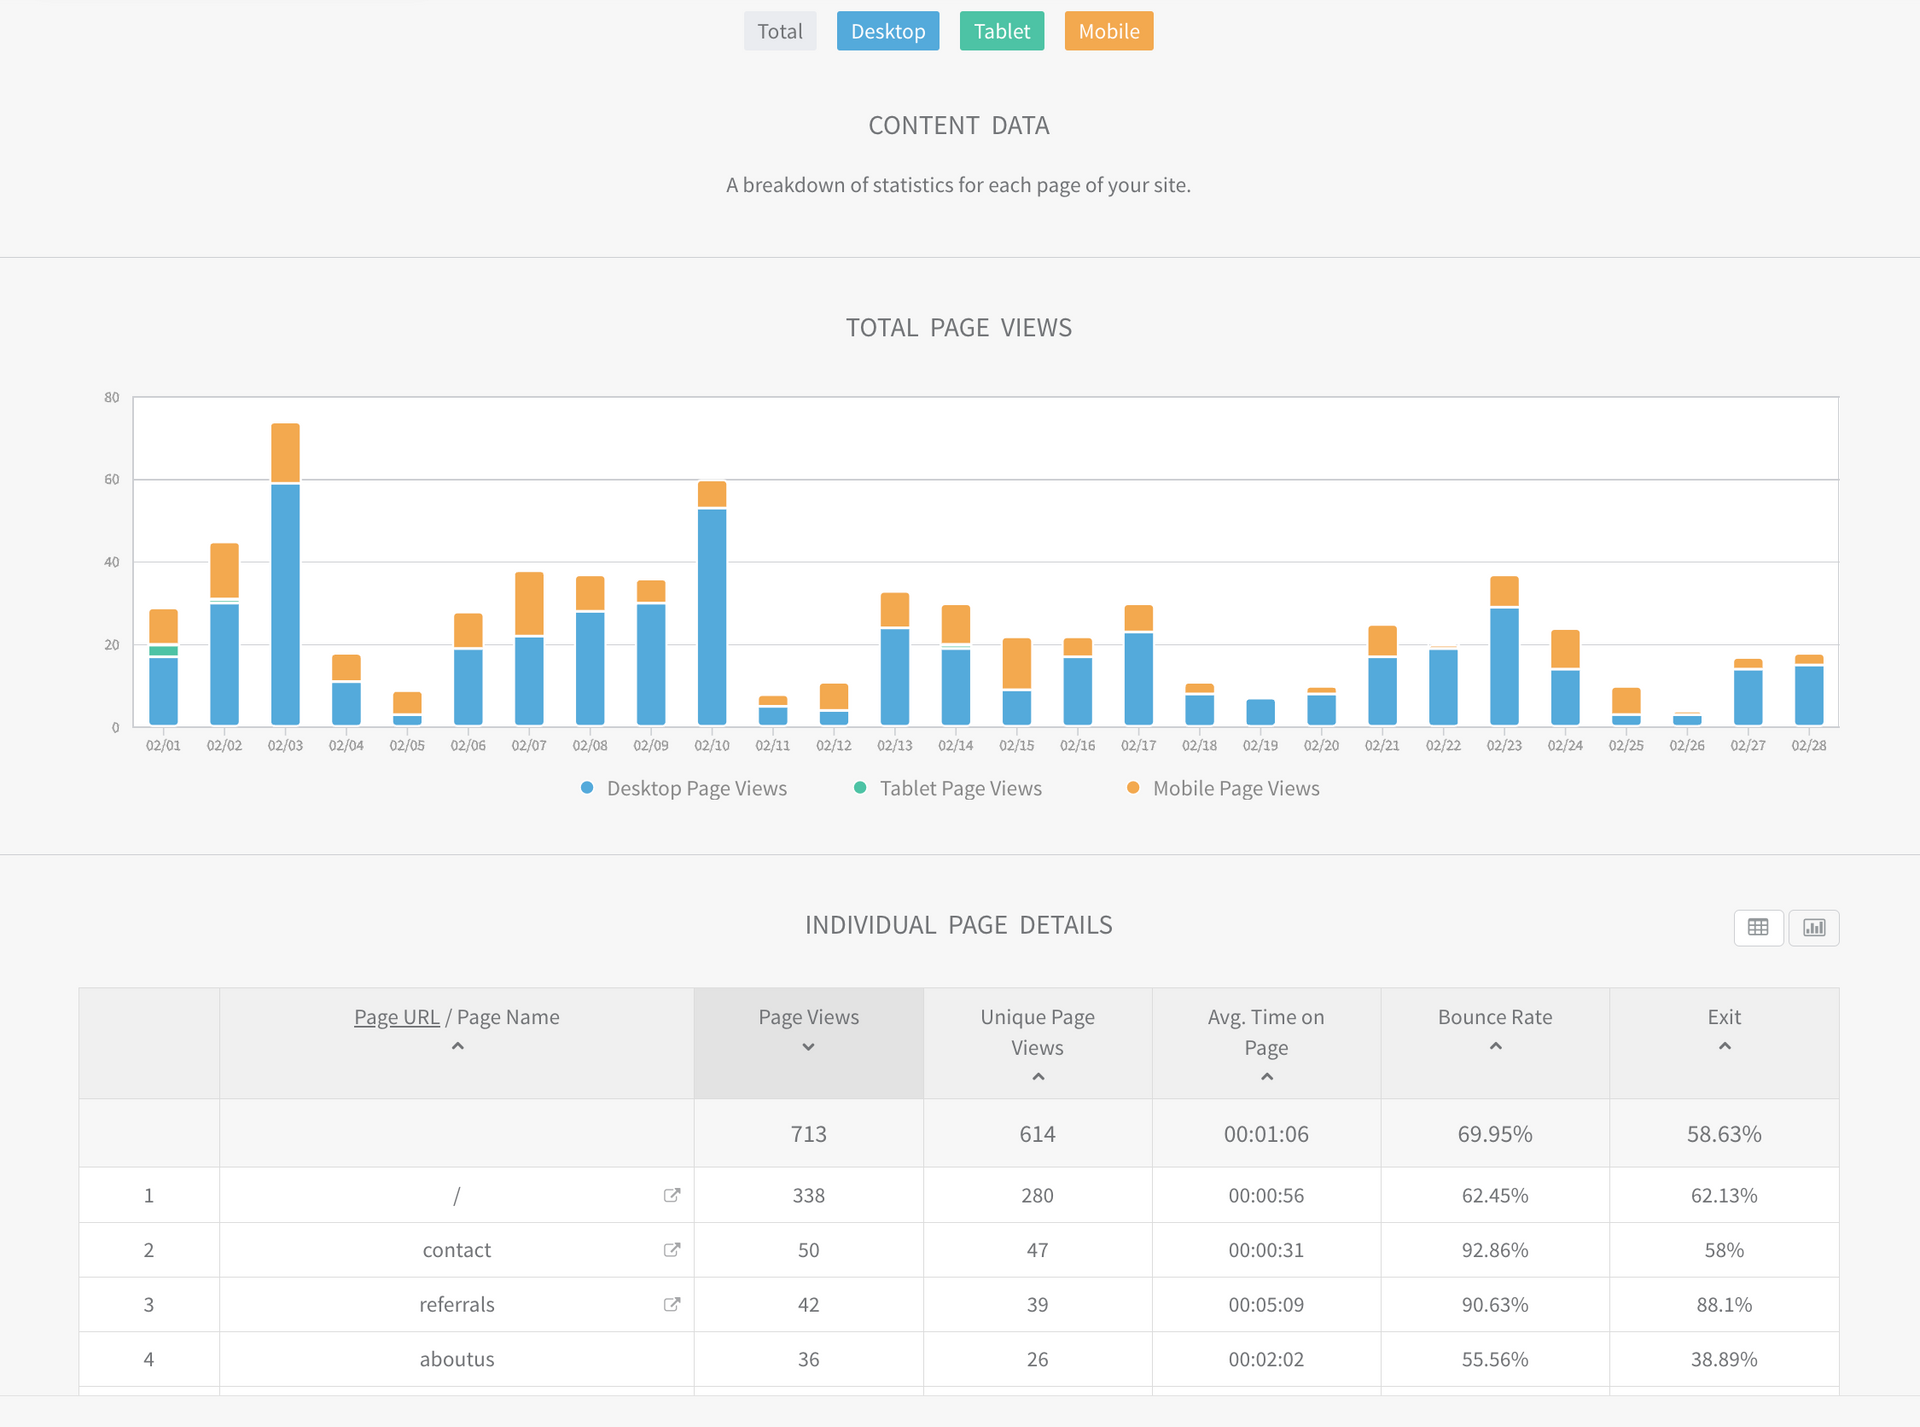Image resolution: width=1920 pixels, height=1427 pixels.
Task: Toggle Tablet Page Views legend marker
Action: coord(860,788)
